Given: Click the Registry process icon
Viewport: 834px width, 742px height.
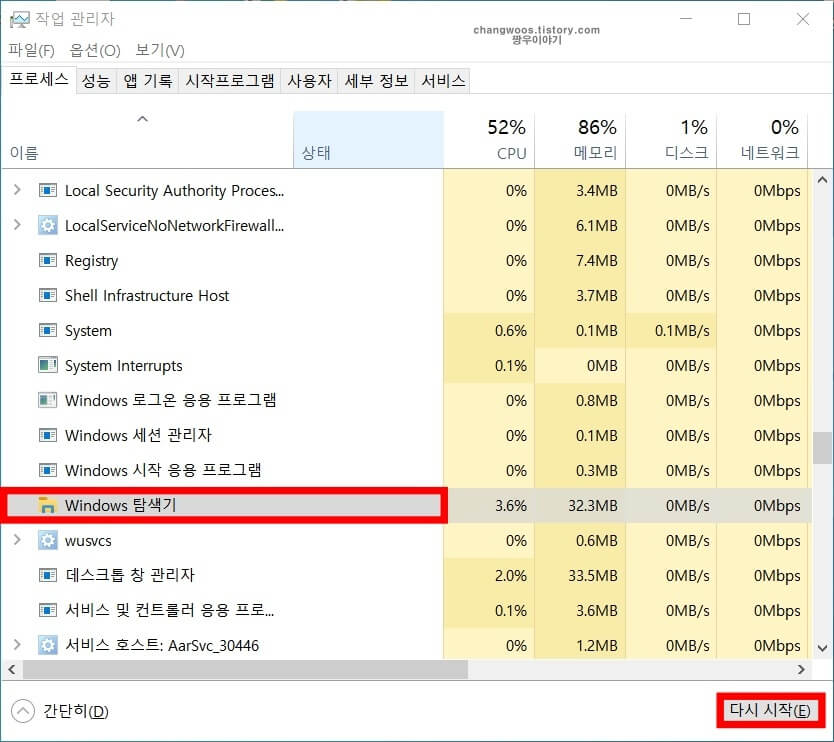Looking at the screenshot, I should 47,260.
